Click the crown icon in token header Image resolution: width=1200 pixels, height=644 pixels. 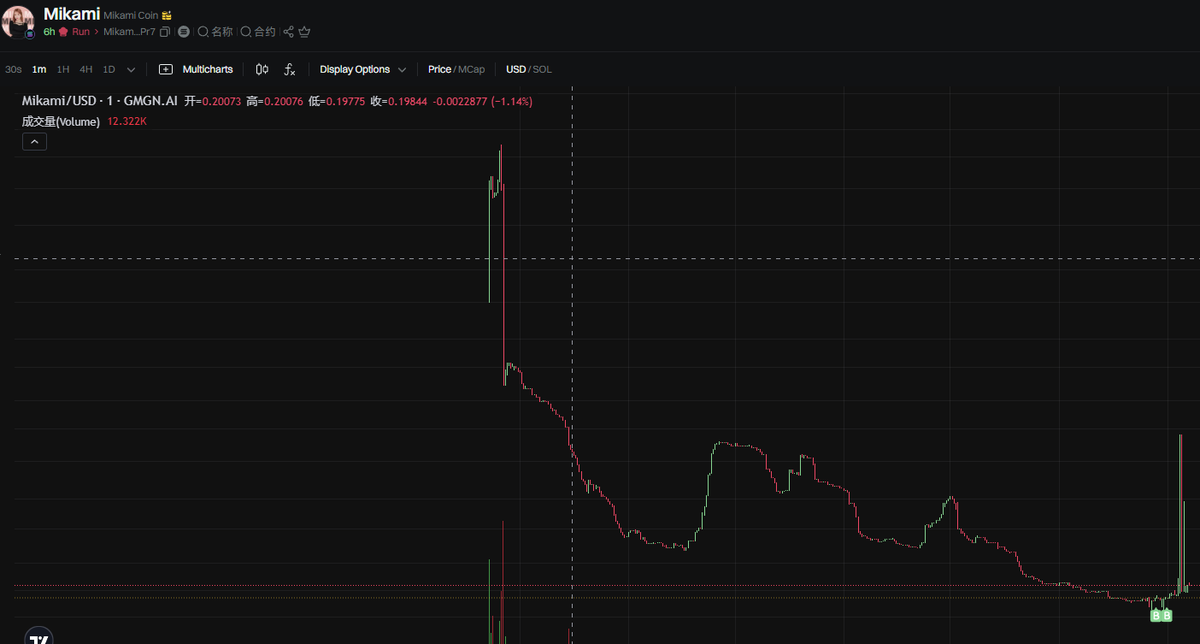point(305,32)
